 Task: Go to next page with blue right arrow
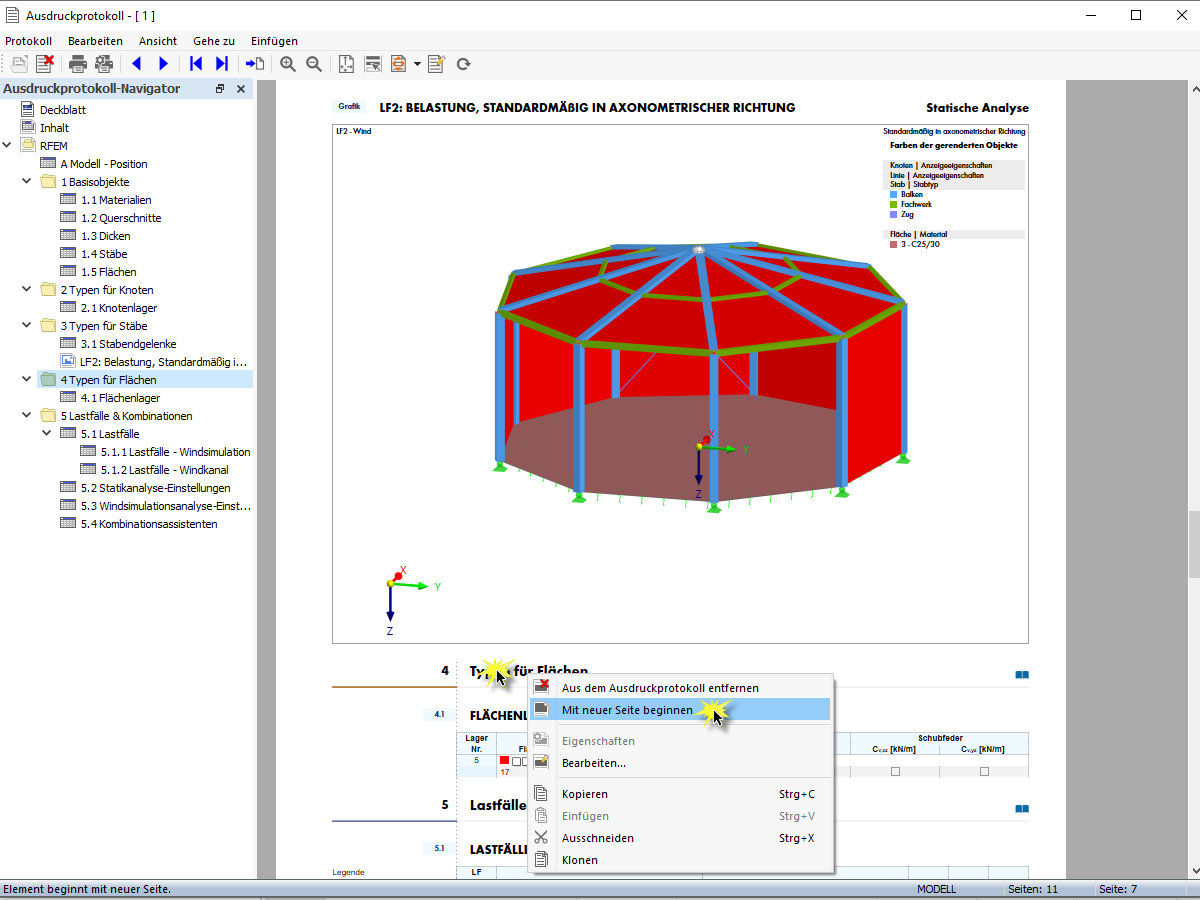point(163,64)
